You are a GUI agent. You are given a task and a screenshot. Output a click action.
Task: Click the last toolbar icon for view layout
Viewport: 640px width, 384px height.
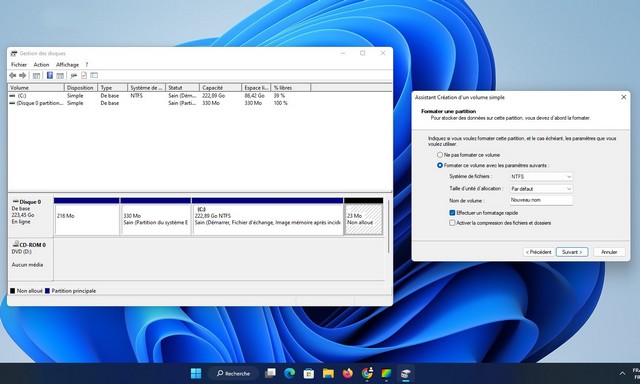click(x=94, y=75)
